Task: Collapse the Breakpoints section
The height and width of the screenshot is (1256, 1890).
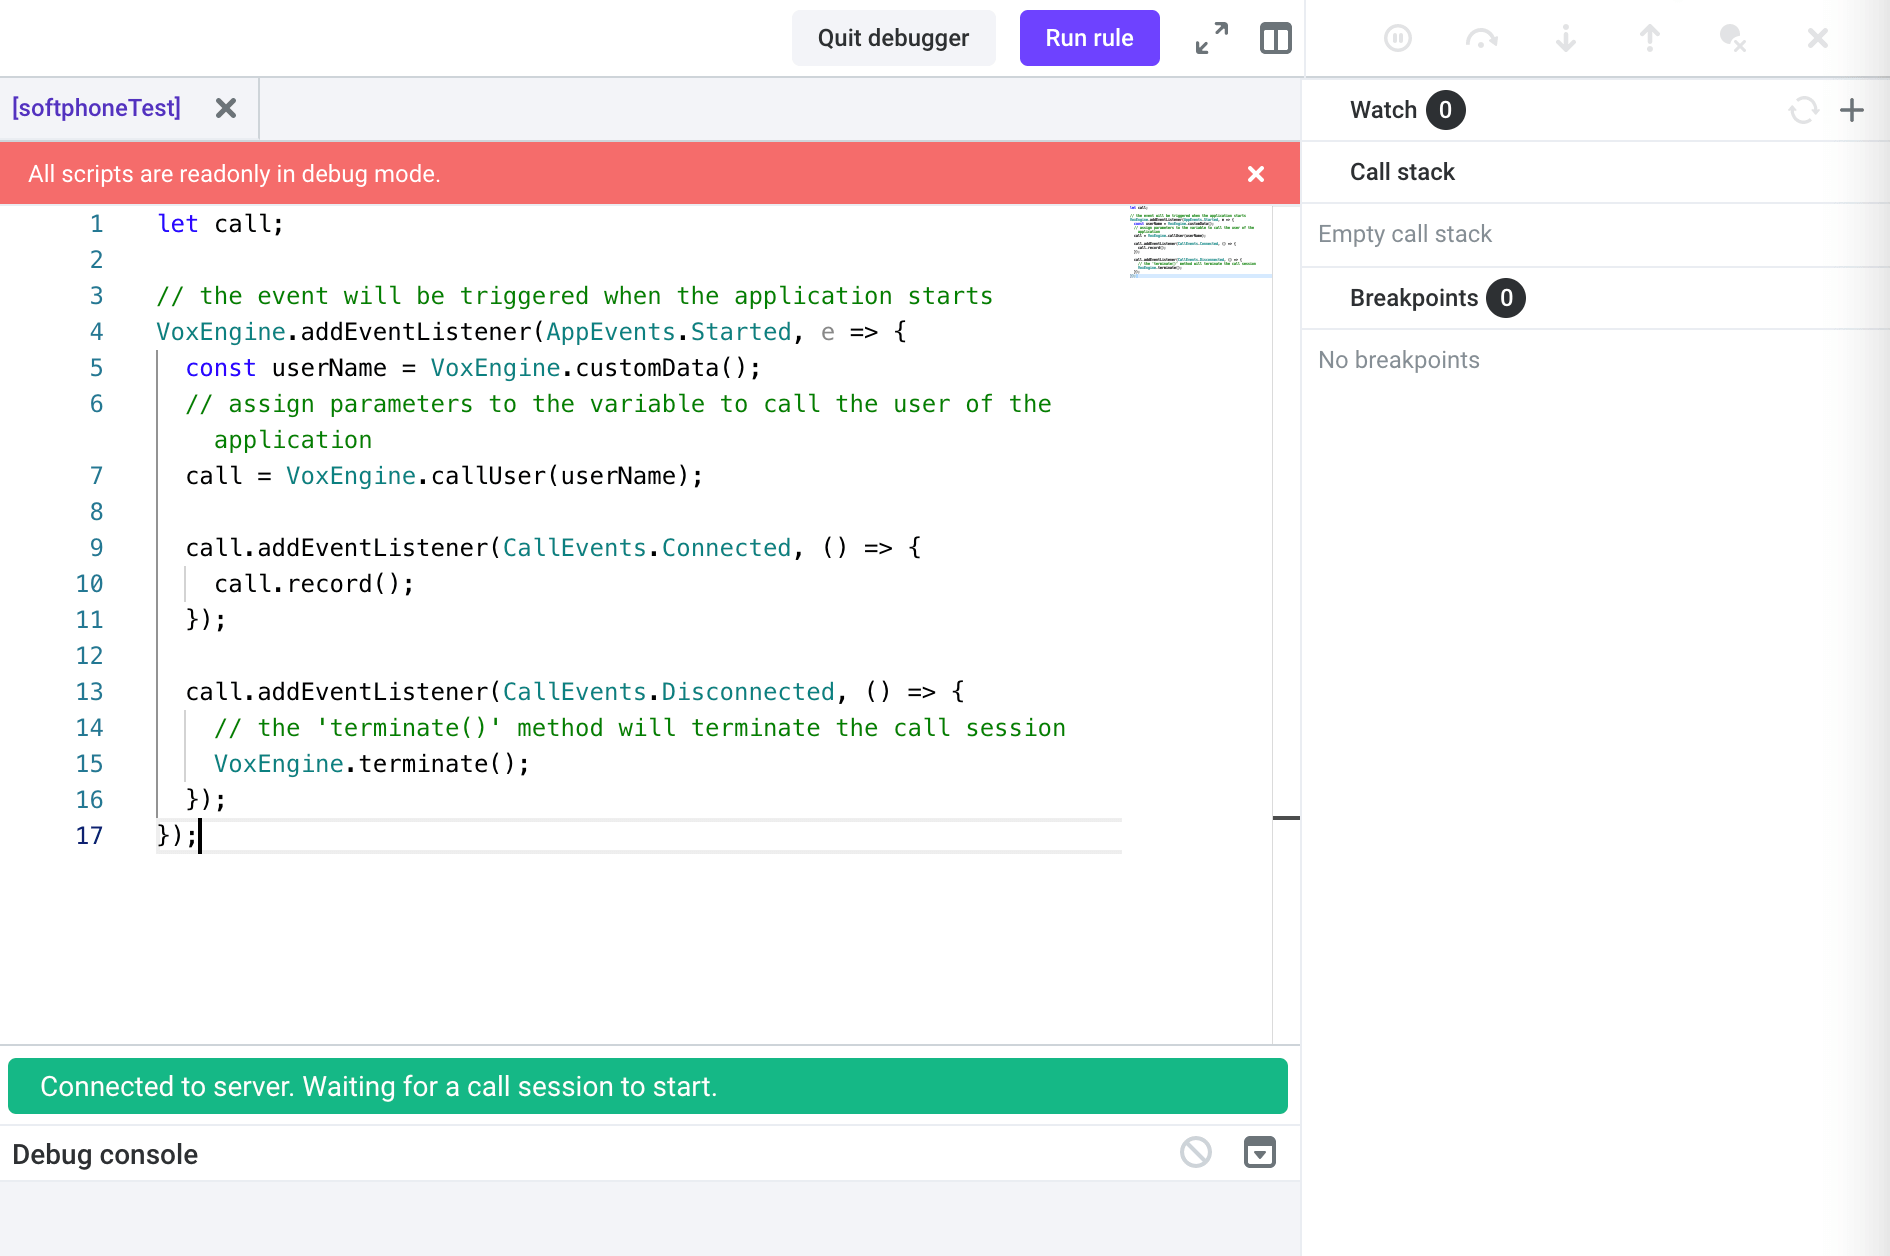Action: pyautogui.click(x=1414, y=298)
